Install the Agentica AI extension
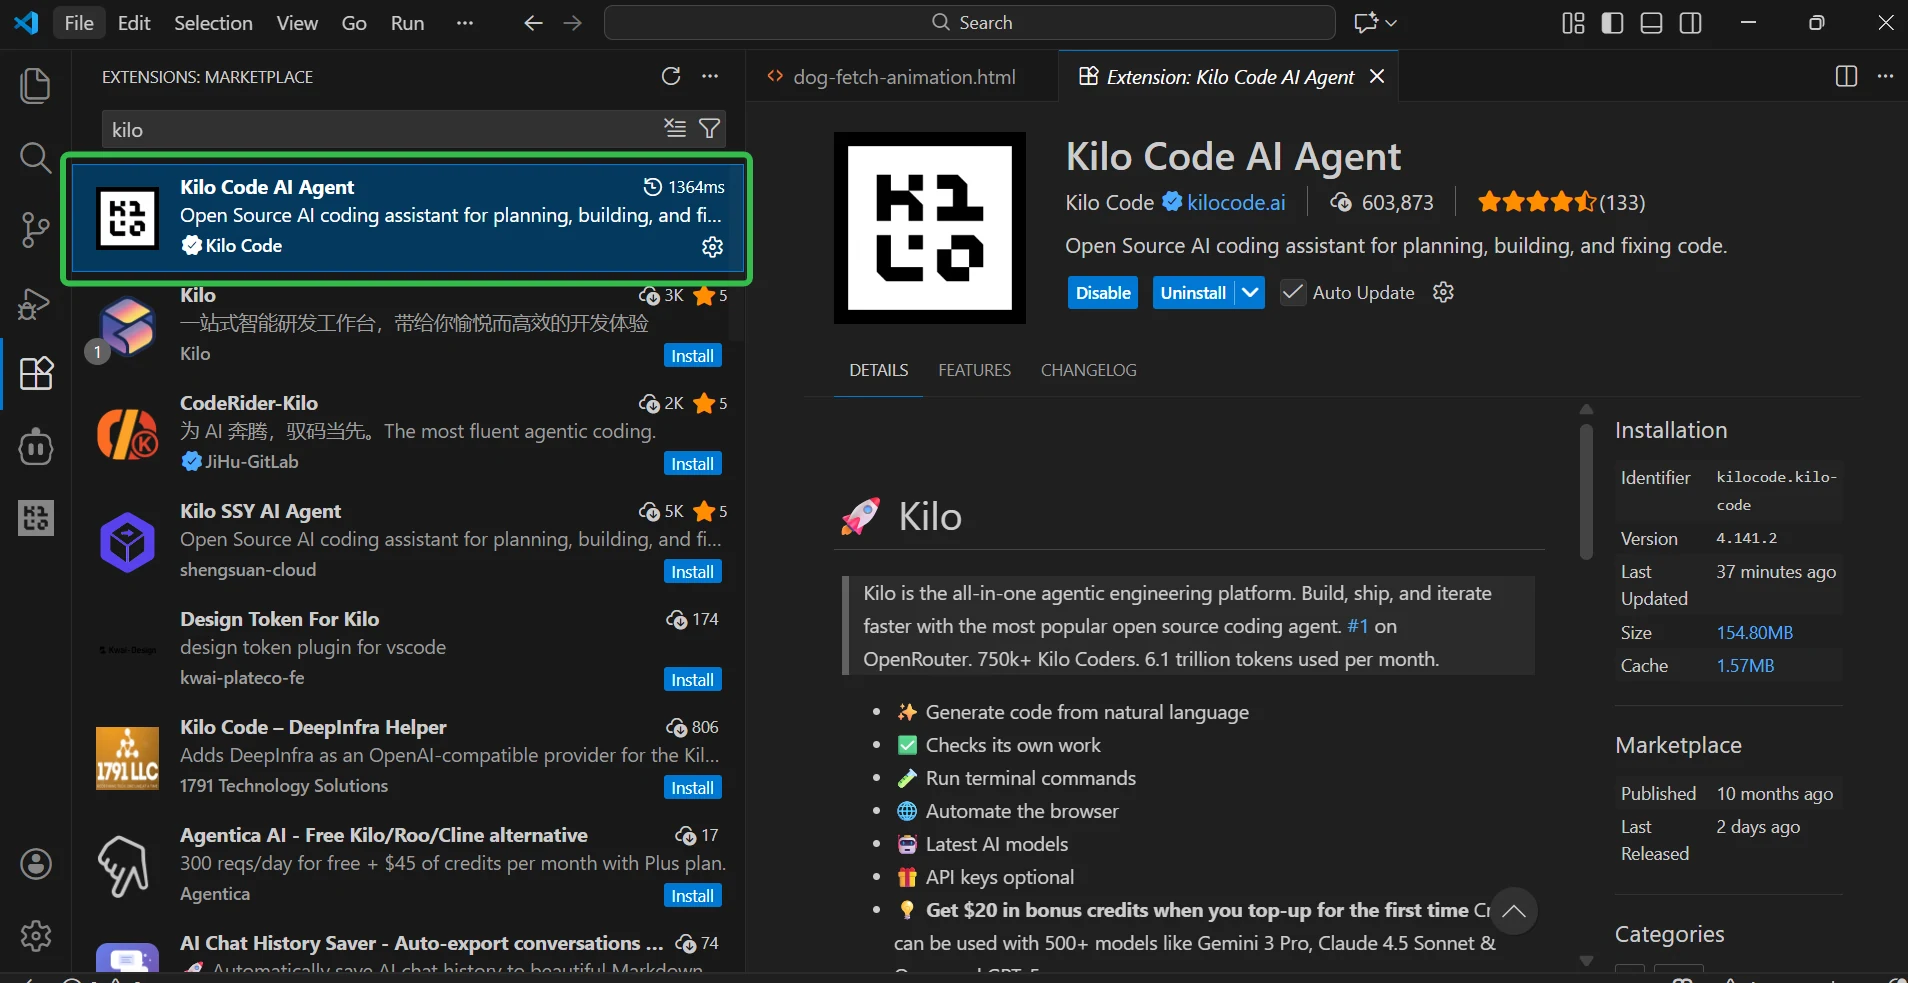The image size is (1908, 983). tap(692, 896)
